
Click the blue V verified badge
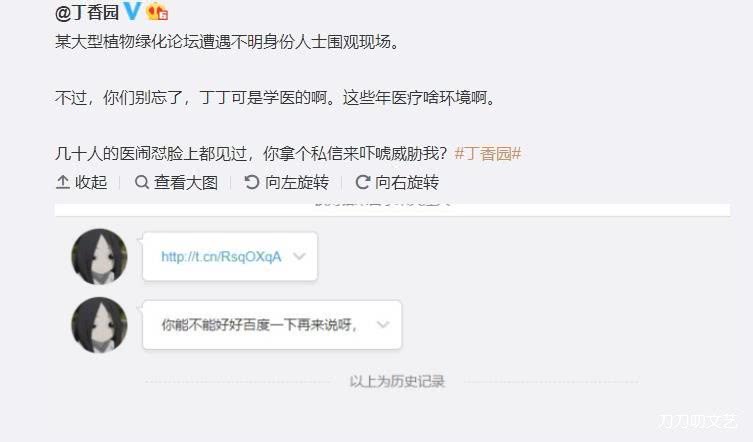(x=133, y=11)
